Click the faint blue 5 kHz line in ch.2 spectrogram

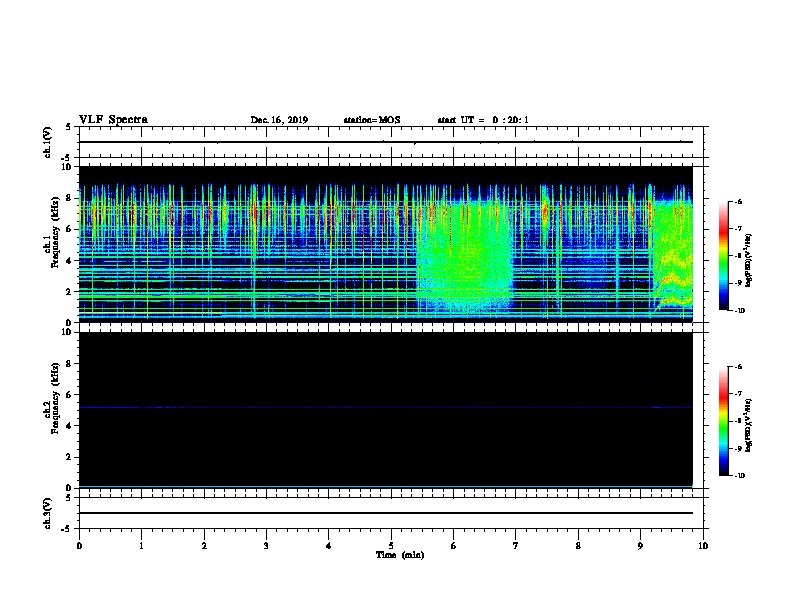(x=385, y=407)
